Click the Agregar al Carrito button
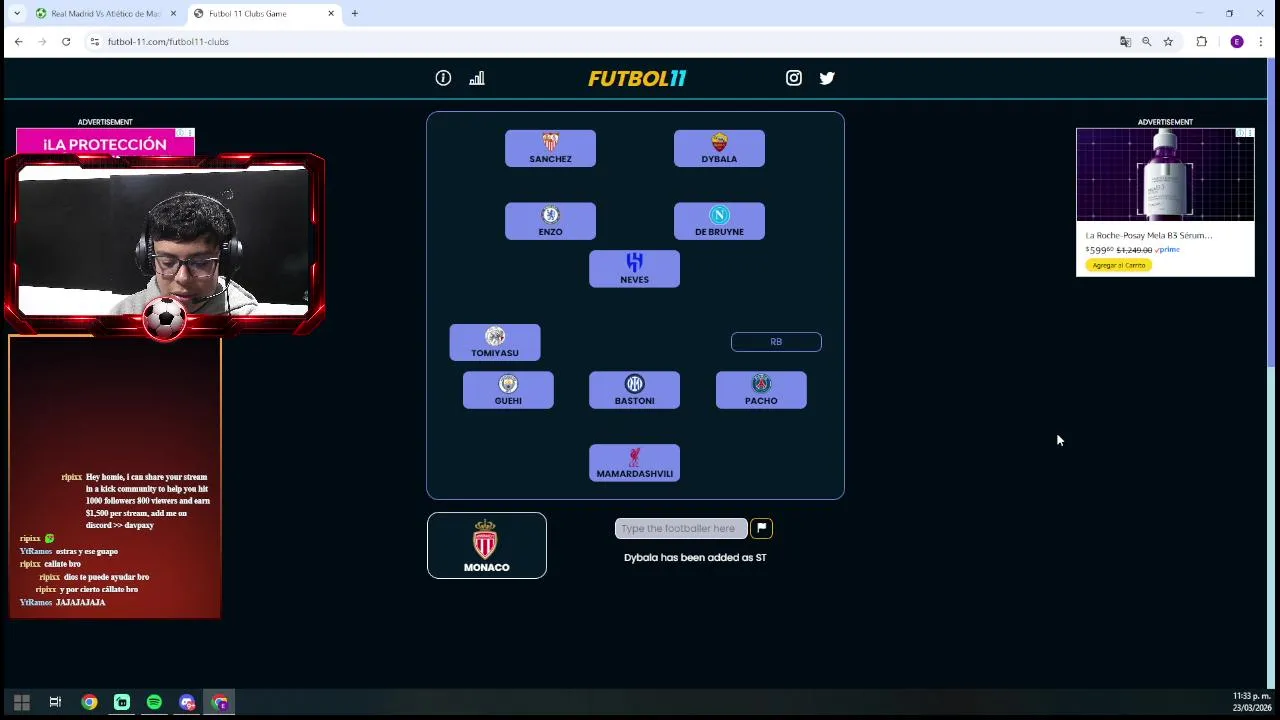Screen dimensions: 1280x720 (1119, 265)
